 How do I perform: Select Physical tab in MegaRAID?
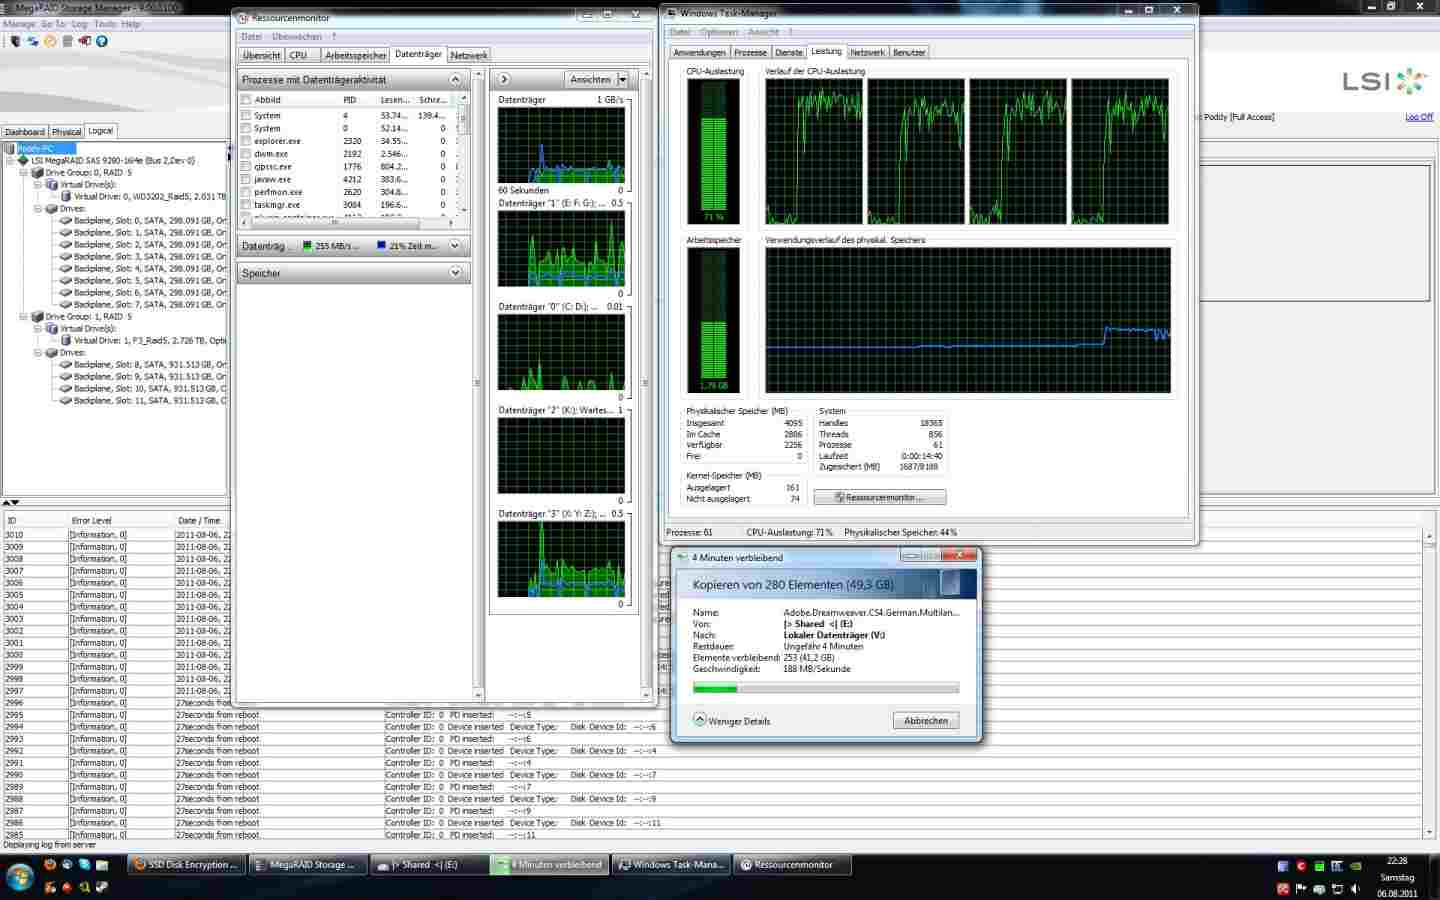tap(67, 131)
